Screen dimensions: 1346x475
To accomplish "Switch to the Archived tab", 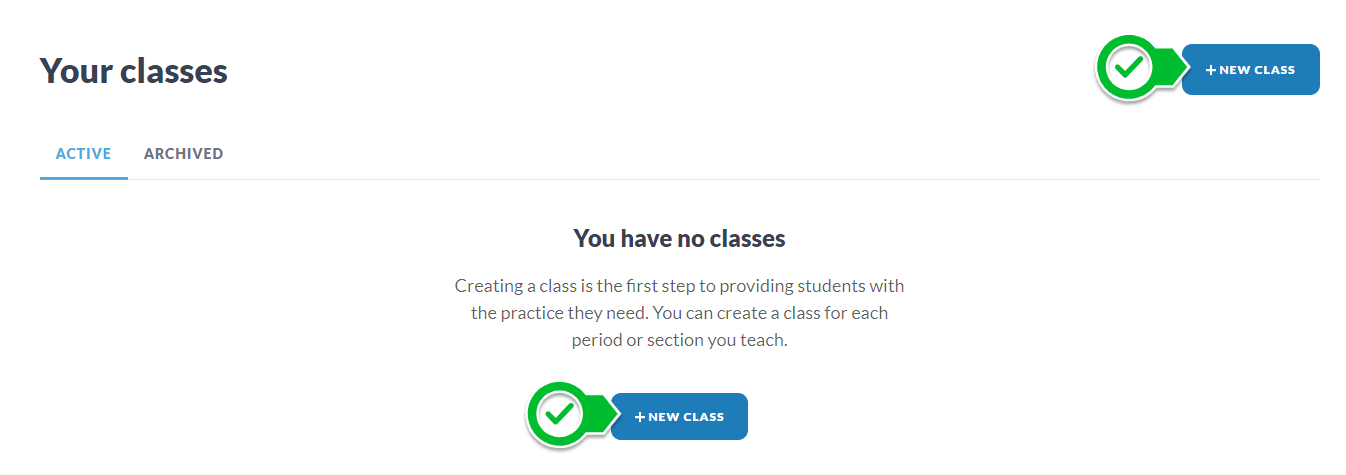I will [x=183, y=154].
